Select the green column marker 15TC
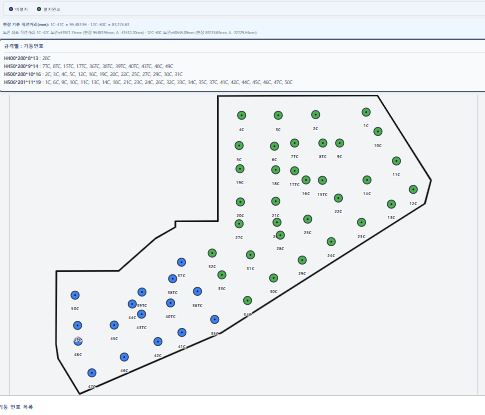 pyautogui.click(x=322, y=181)
